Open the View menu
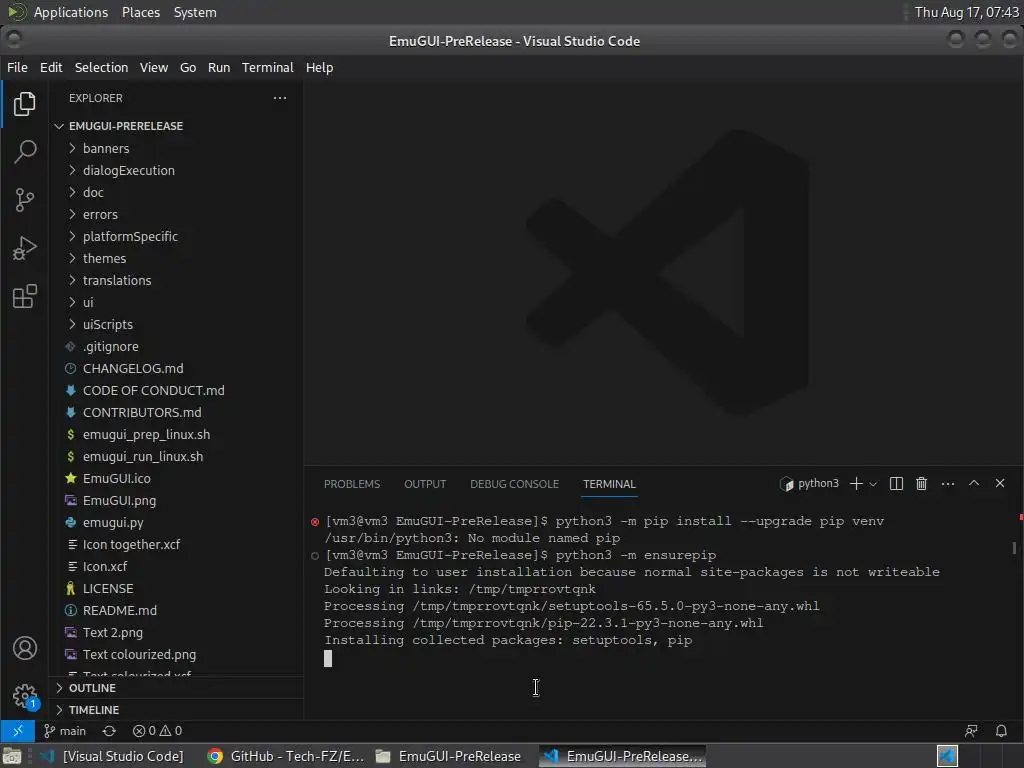Image resolution: width=1024 pixels, height=768 pixels. click(153, 67)
